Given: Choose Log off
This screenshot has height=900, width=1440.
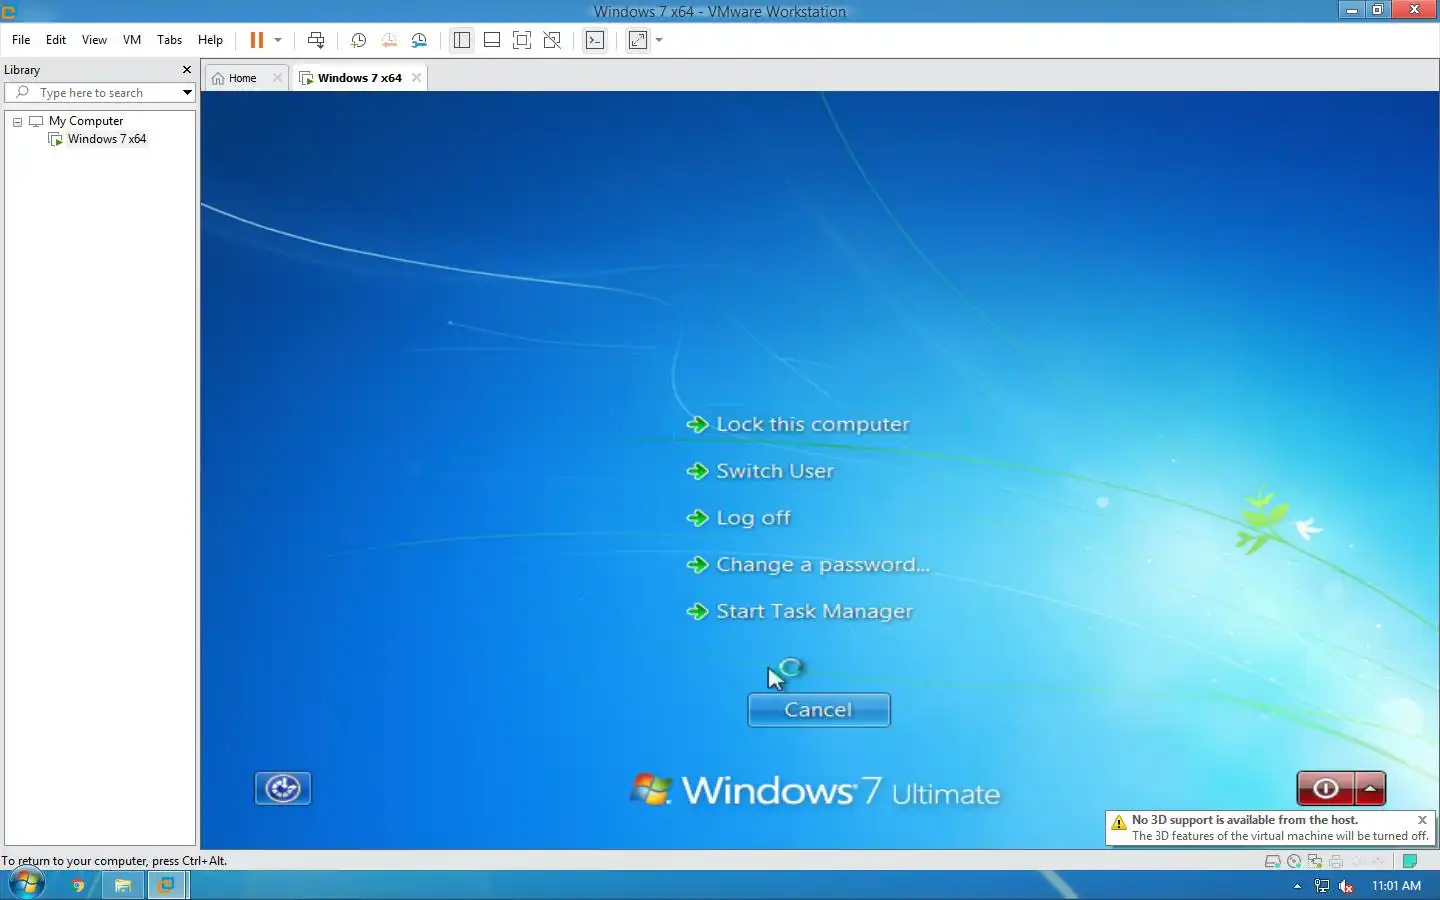Looking at the screenshot, I should click(738, 518).
